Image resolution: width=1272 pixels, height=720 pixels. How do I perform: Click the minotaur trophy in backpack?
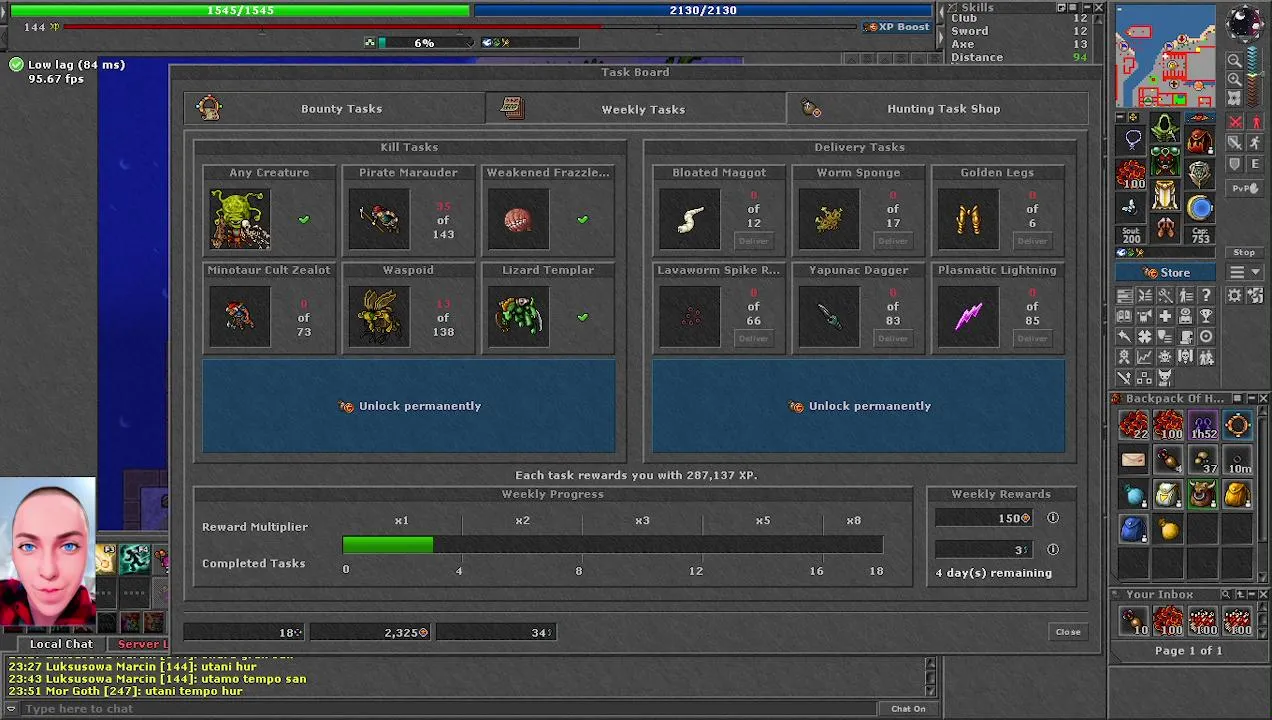pyautogui.click(x=1203, y=494)
